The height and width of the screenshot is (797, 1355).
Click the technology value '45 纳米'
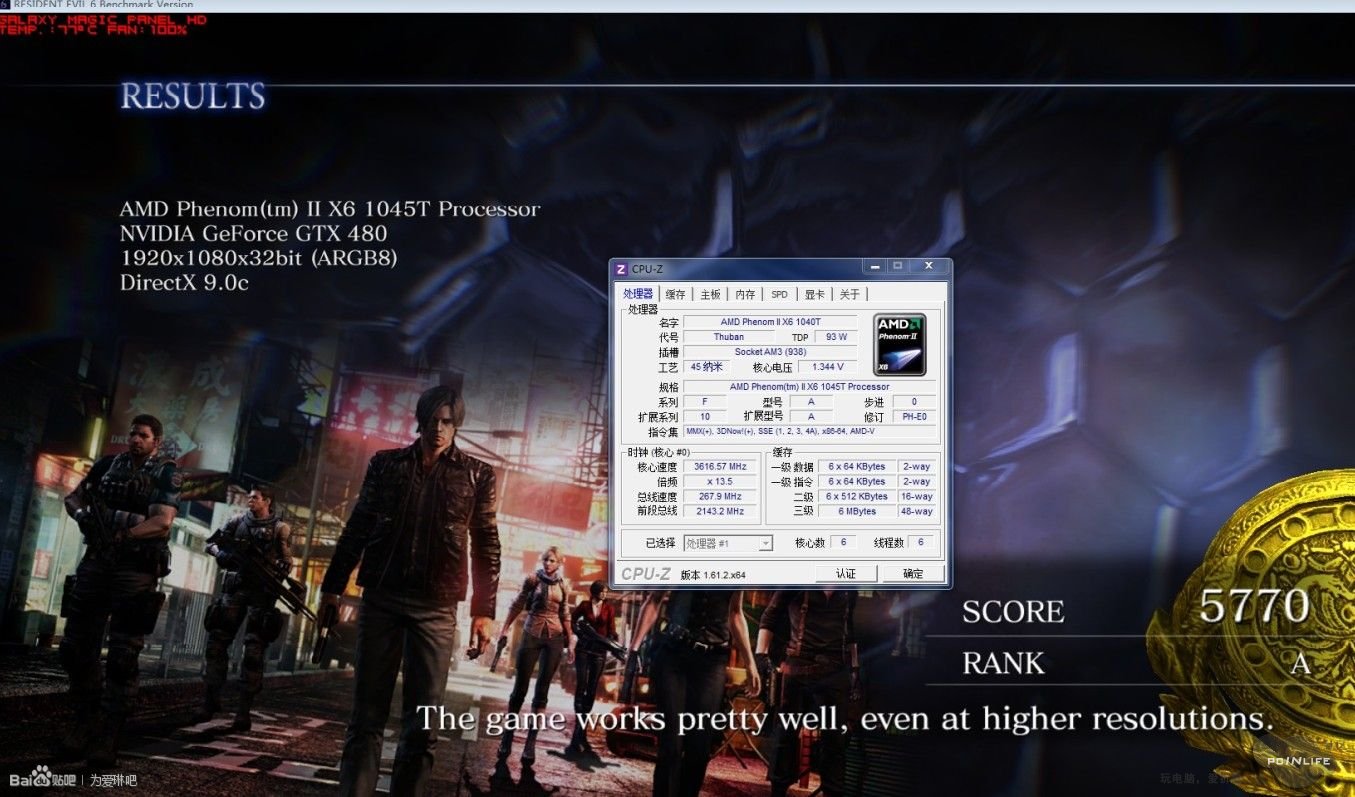tap(706, 367)
